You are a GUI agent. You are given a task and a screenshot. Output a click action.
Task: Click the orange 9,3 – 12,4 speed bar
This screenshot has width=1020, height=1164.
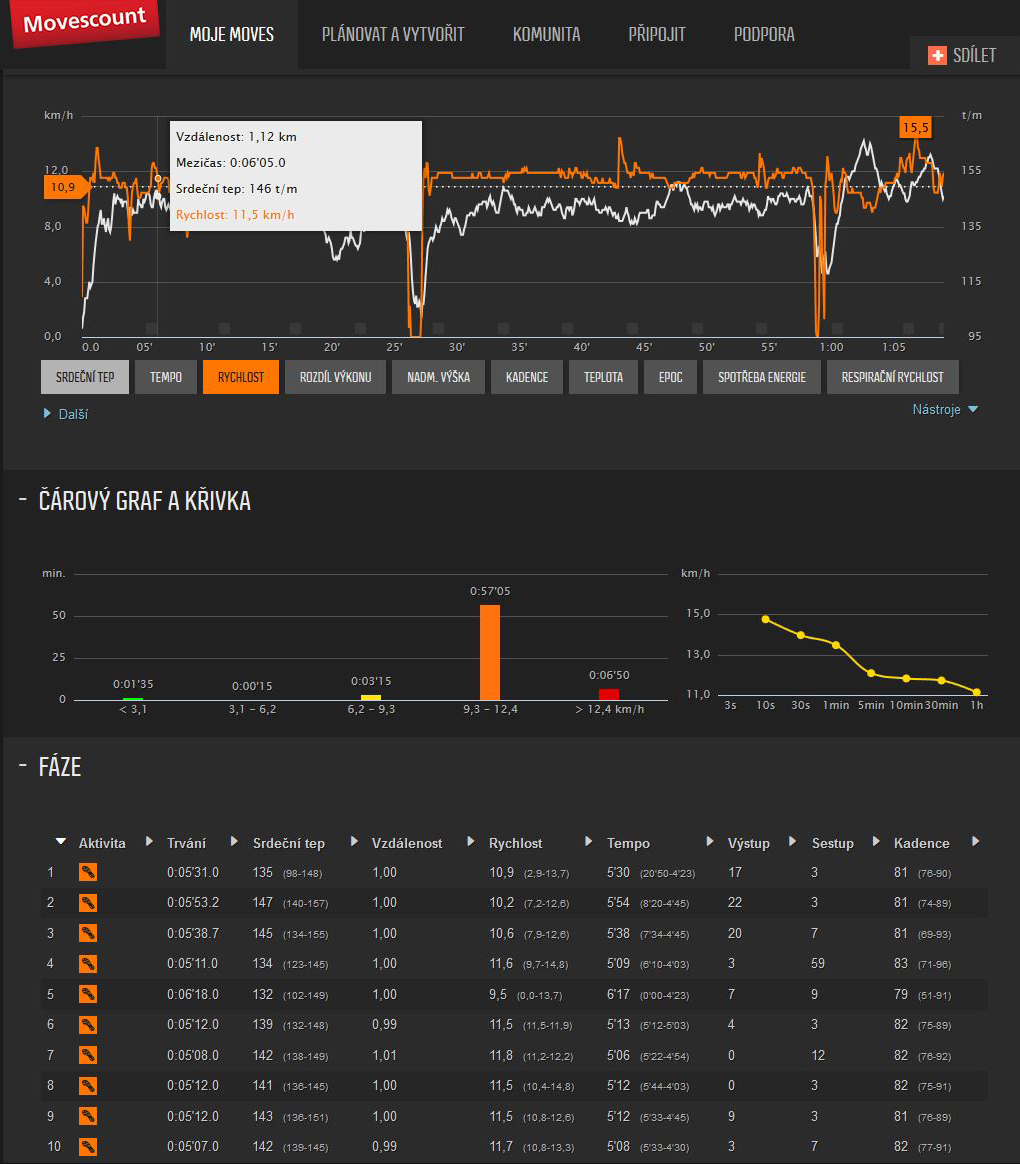[x=490, y=651]
